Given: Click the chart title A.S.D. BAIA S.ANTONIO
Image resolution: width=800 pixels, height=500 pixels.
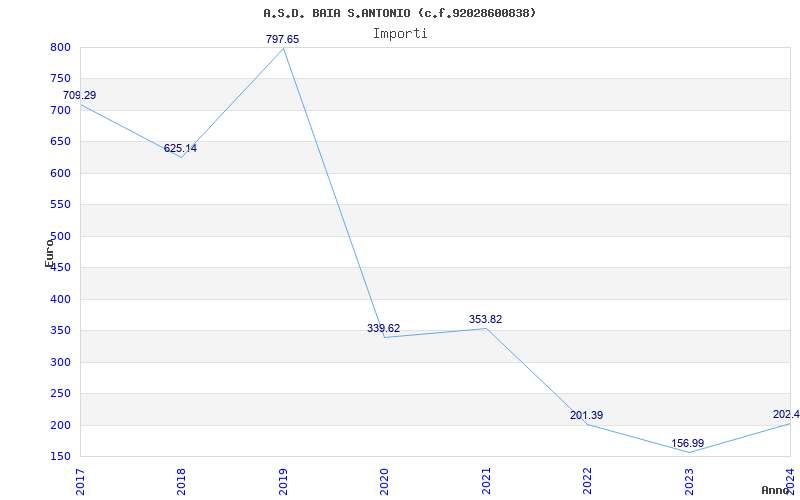Looking at the screenshot, I should tap(399, 13).
